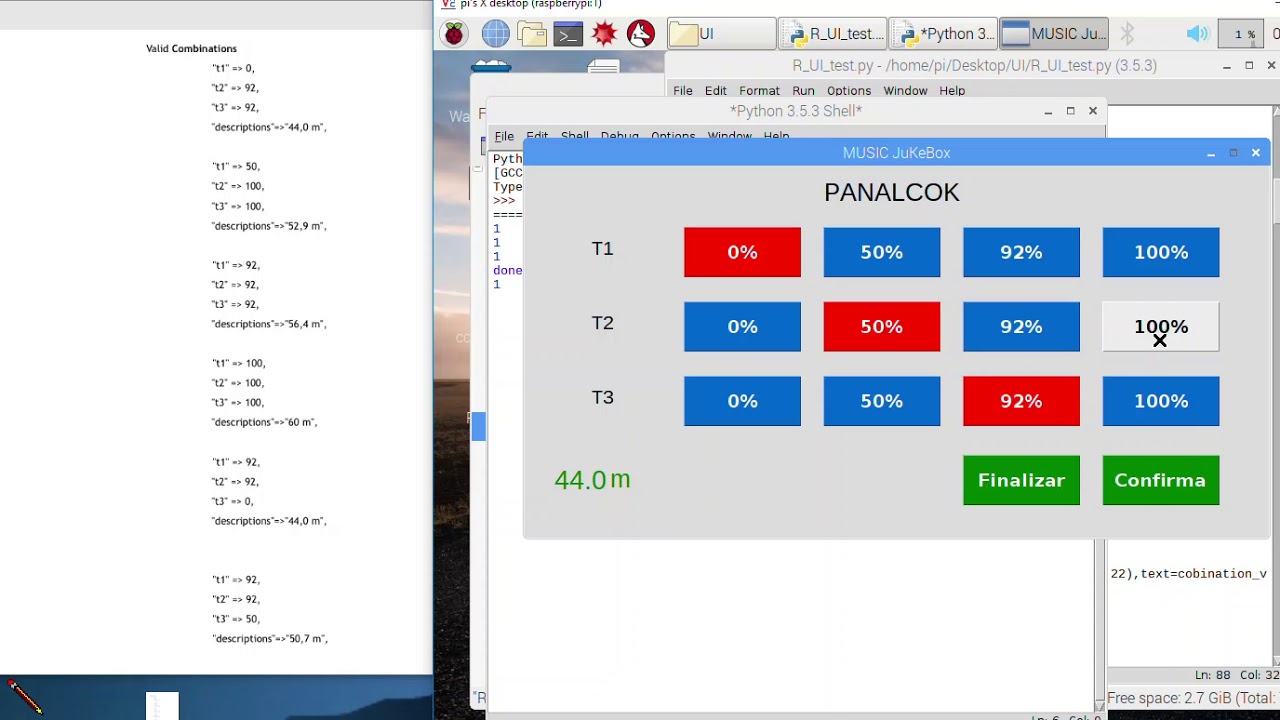Click the T2 row label
This screenshot has width=1280, height=720.
[602, 322]
